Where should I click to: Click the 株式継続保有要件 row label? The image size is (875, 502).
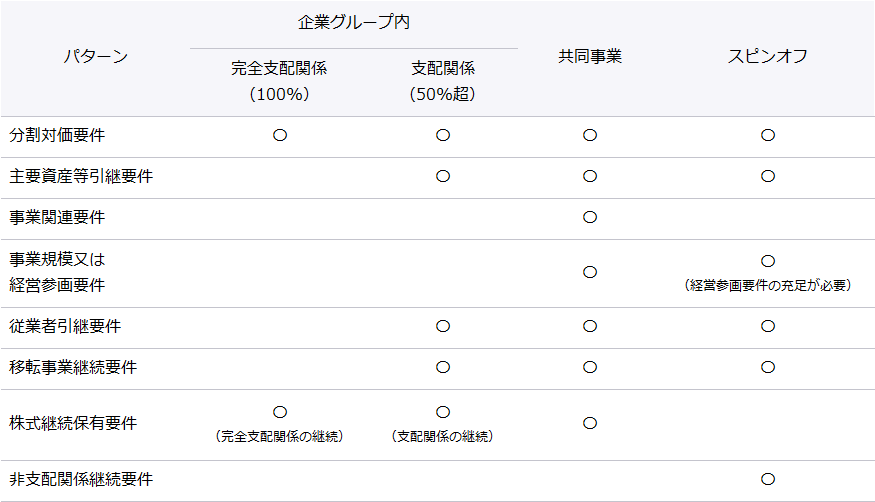pyautogui.click(x=73, y=423)
